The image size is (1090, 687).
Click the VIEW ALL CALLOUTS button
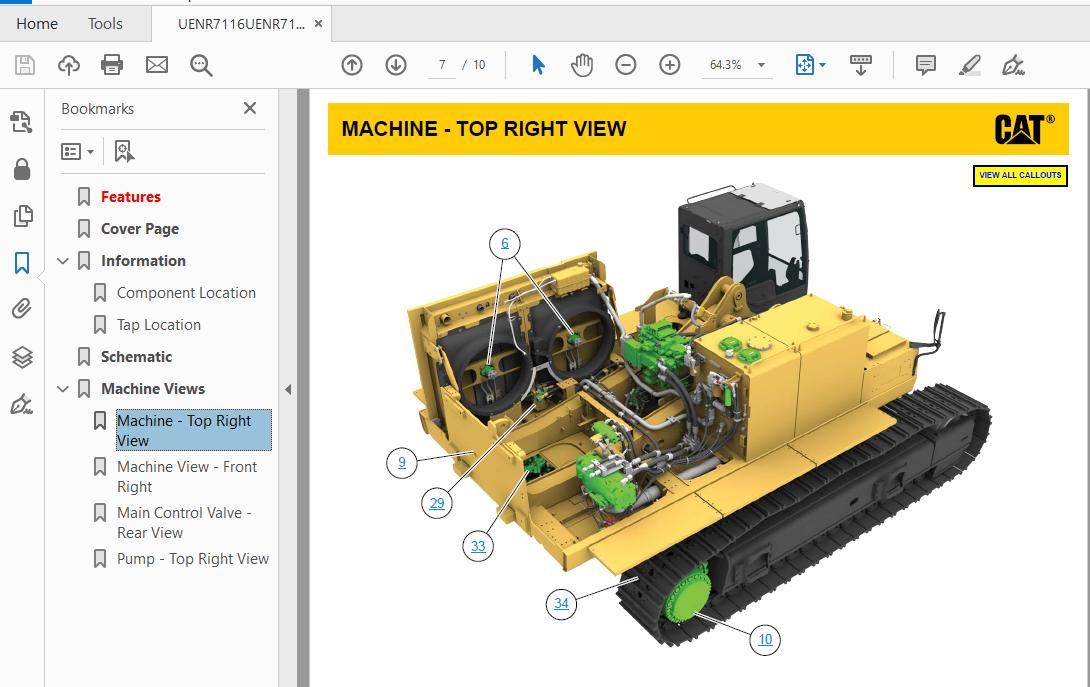(1020, 175)
